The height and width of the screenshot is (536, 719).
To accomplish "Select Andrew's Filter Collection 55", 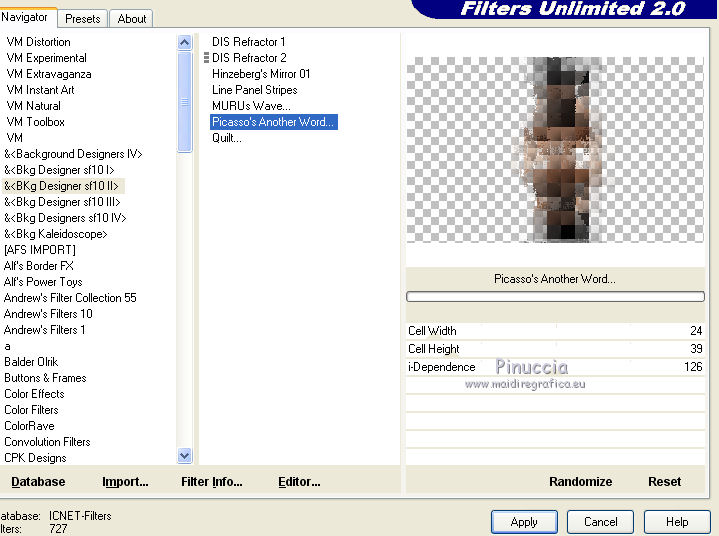I will [x=70, y=298].
